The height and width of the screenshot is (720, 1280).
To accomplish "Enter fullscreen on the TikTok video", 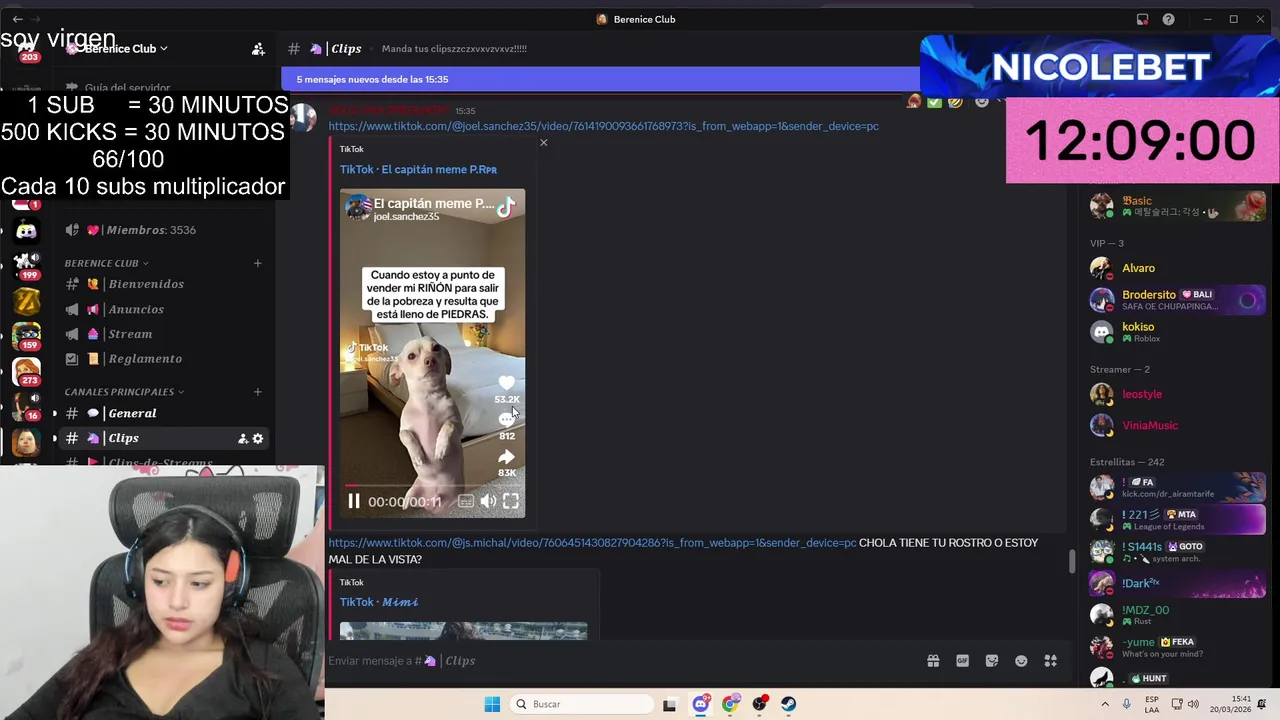I will (511, 501).
